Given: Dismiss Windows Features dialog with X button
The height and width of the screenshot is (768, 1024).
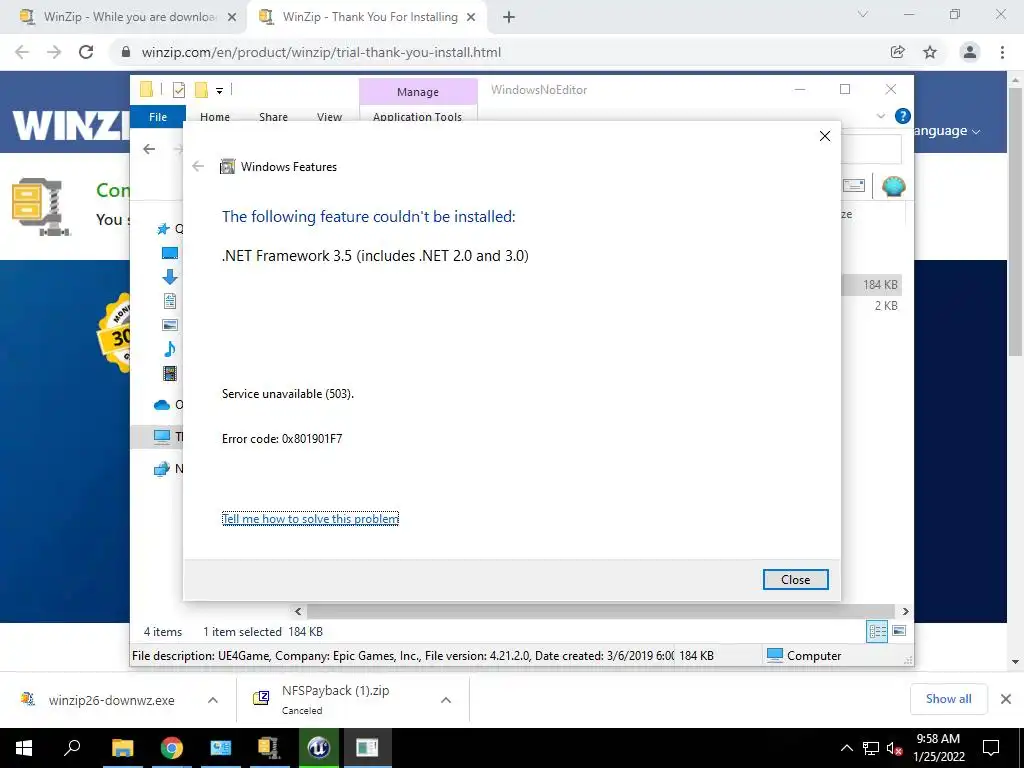Looking at the screenshot, I should pos(825,136).
